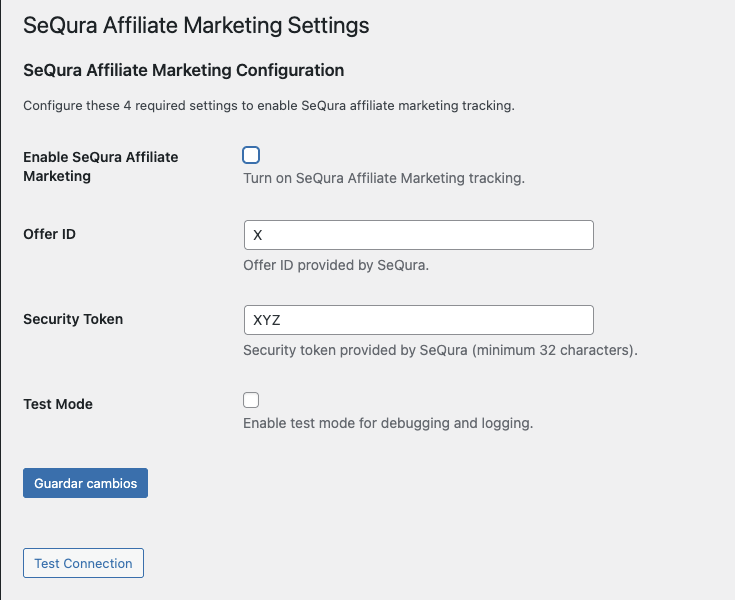Viewport: 735px width, 600px height.
Task: Click the 'Turn on SeQura Affiliate Marketing tracking' text
Action: point(384,179)
